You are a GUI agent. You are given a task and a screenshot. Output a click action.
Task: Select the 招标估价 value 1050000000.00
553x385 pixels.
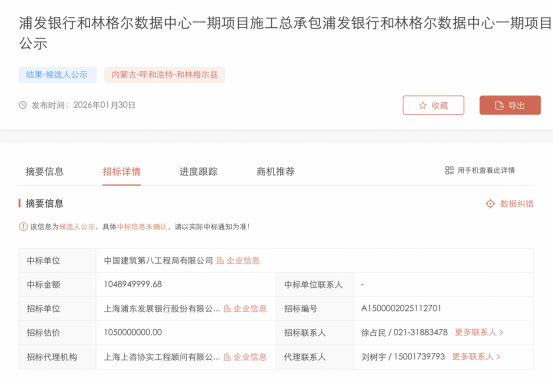pyautogui.click(x=133, y=332)
